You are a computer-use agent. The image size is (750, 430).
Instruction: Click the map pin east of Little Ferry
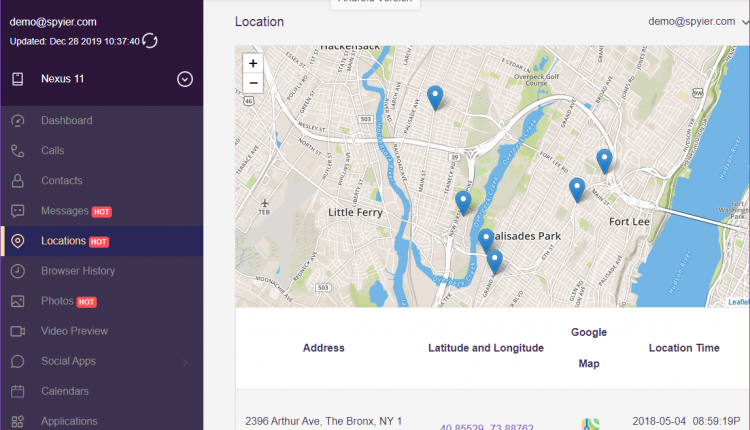[463, 203]
